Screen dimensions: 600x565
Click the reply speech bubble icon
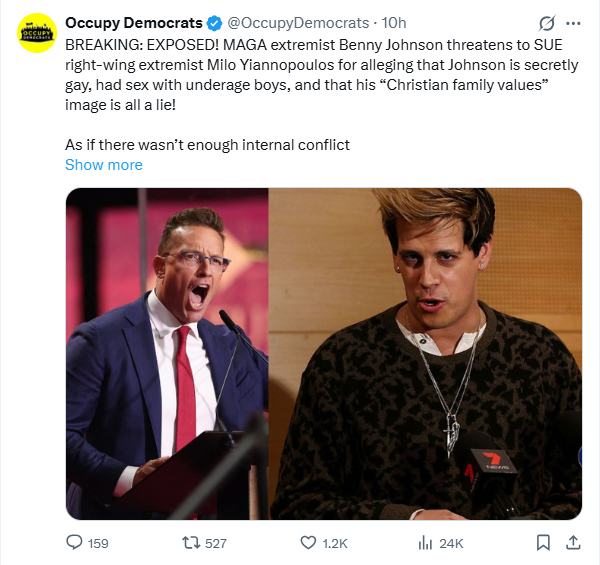point(73,543)
